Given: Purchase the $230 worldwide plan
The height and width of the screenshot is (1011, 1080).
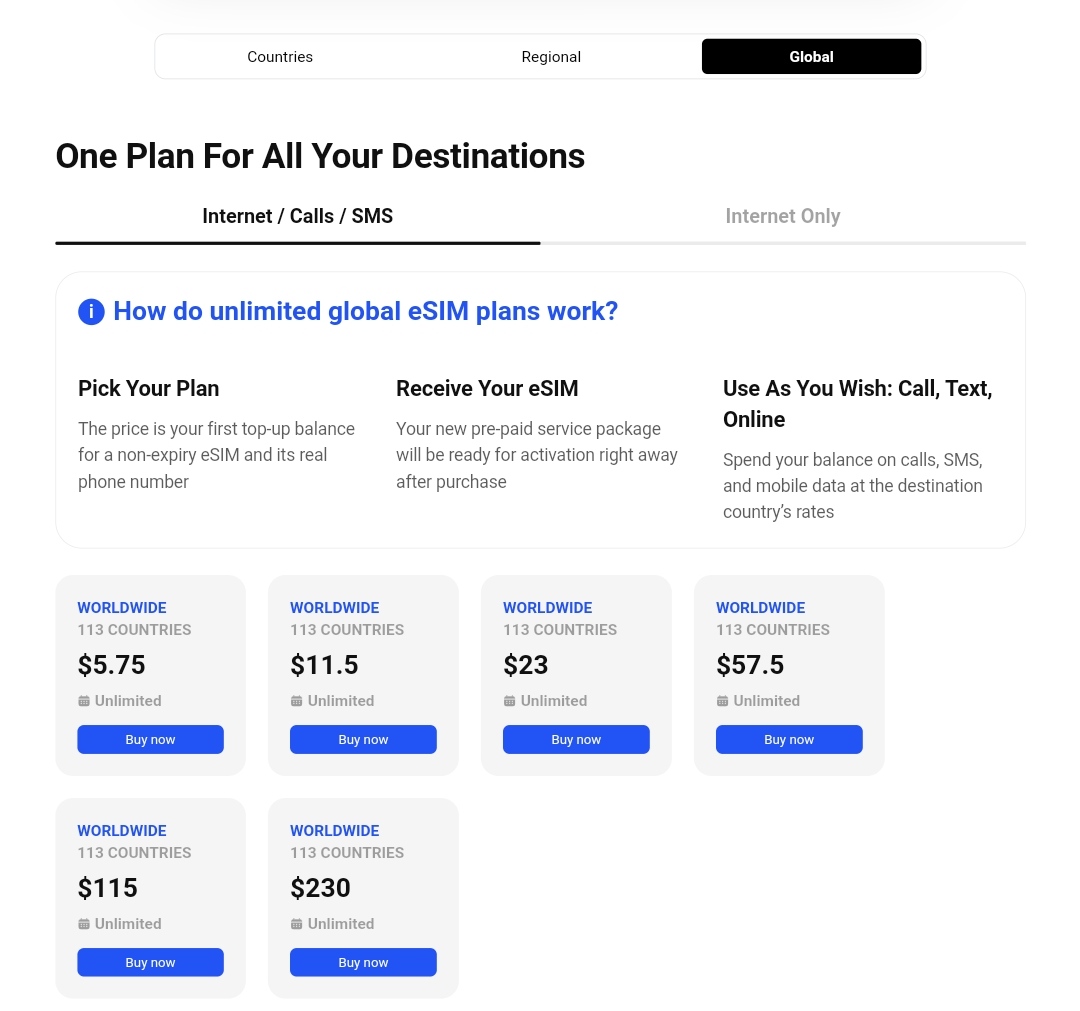Looking at the screenshot, I should [363, 963].
